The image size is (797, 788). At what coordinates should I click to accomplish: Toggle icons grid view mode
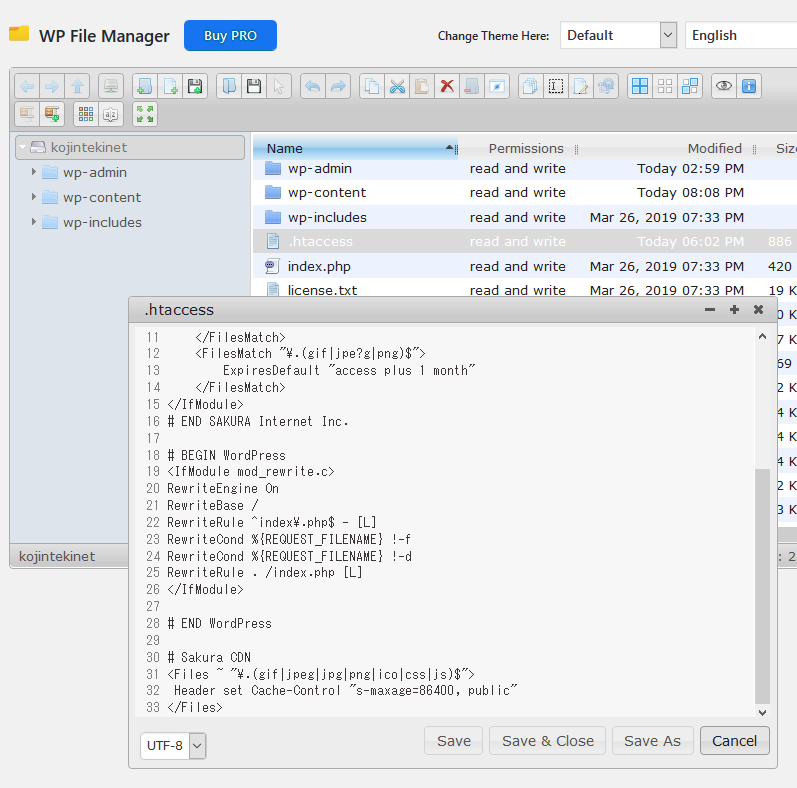[86, 114]
